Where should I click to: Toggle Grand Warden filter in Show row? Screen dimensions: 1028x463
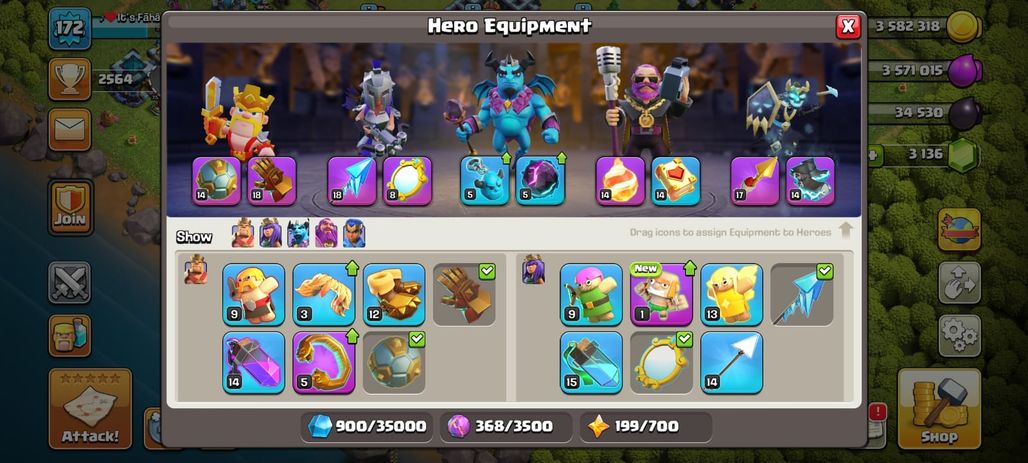[326, 233]
